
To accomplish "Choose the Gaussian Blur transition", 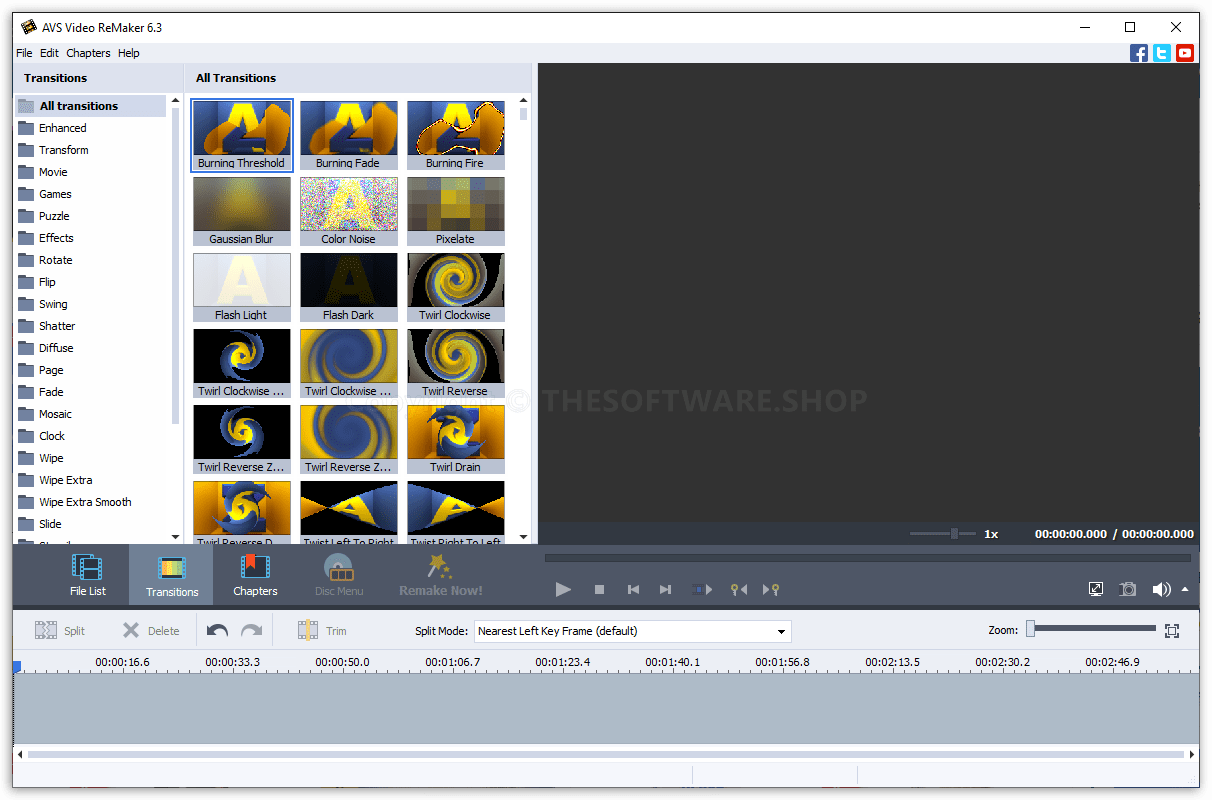I will 242,211.
